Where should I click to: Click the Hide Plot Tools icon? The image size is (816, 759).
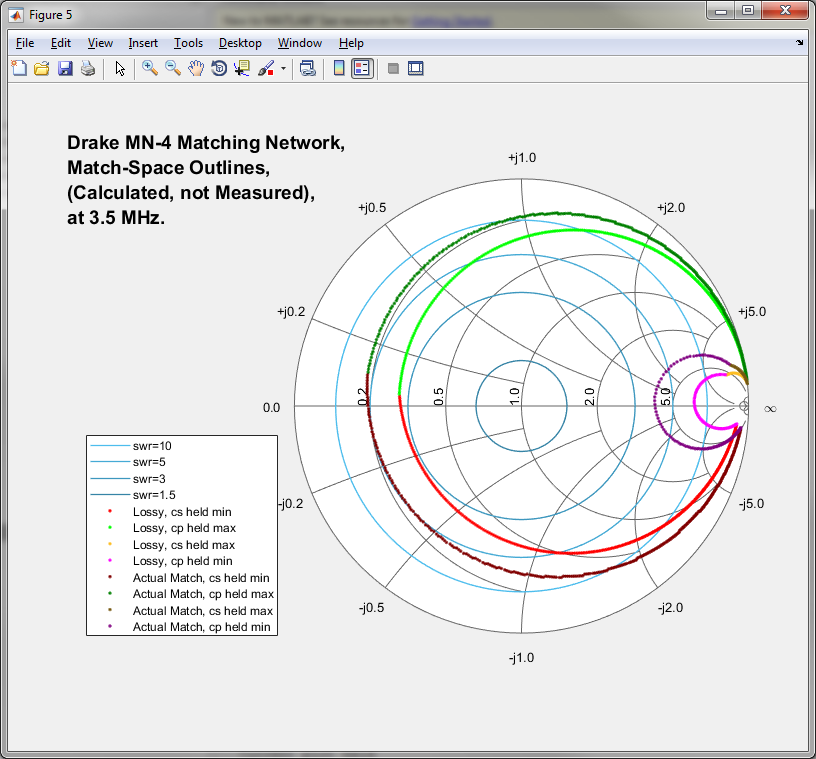point(393,68)
